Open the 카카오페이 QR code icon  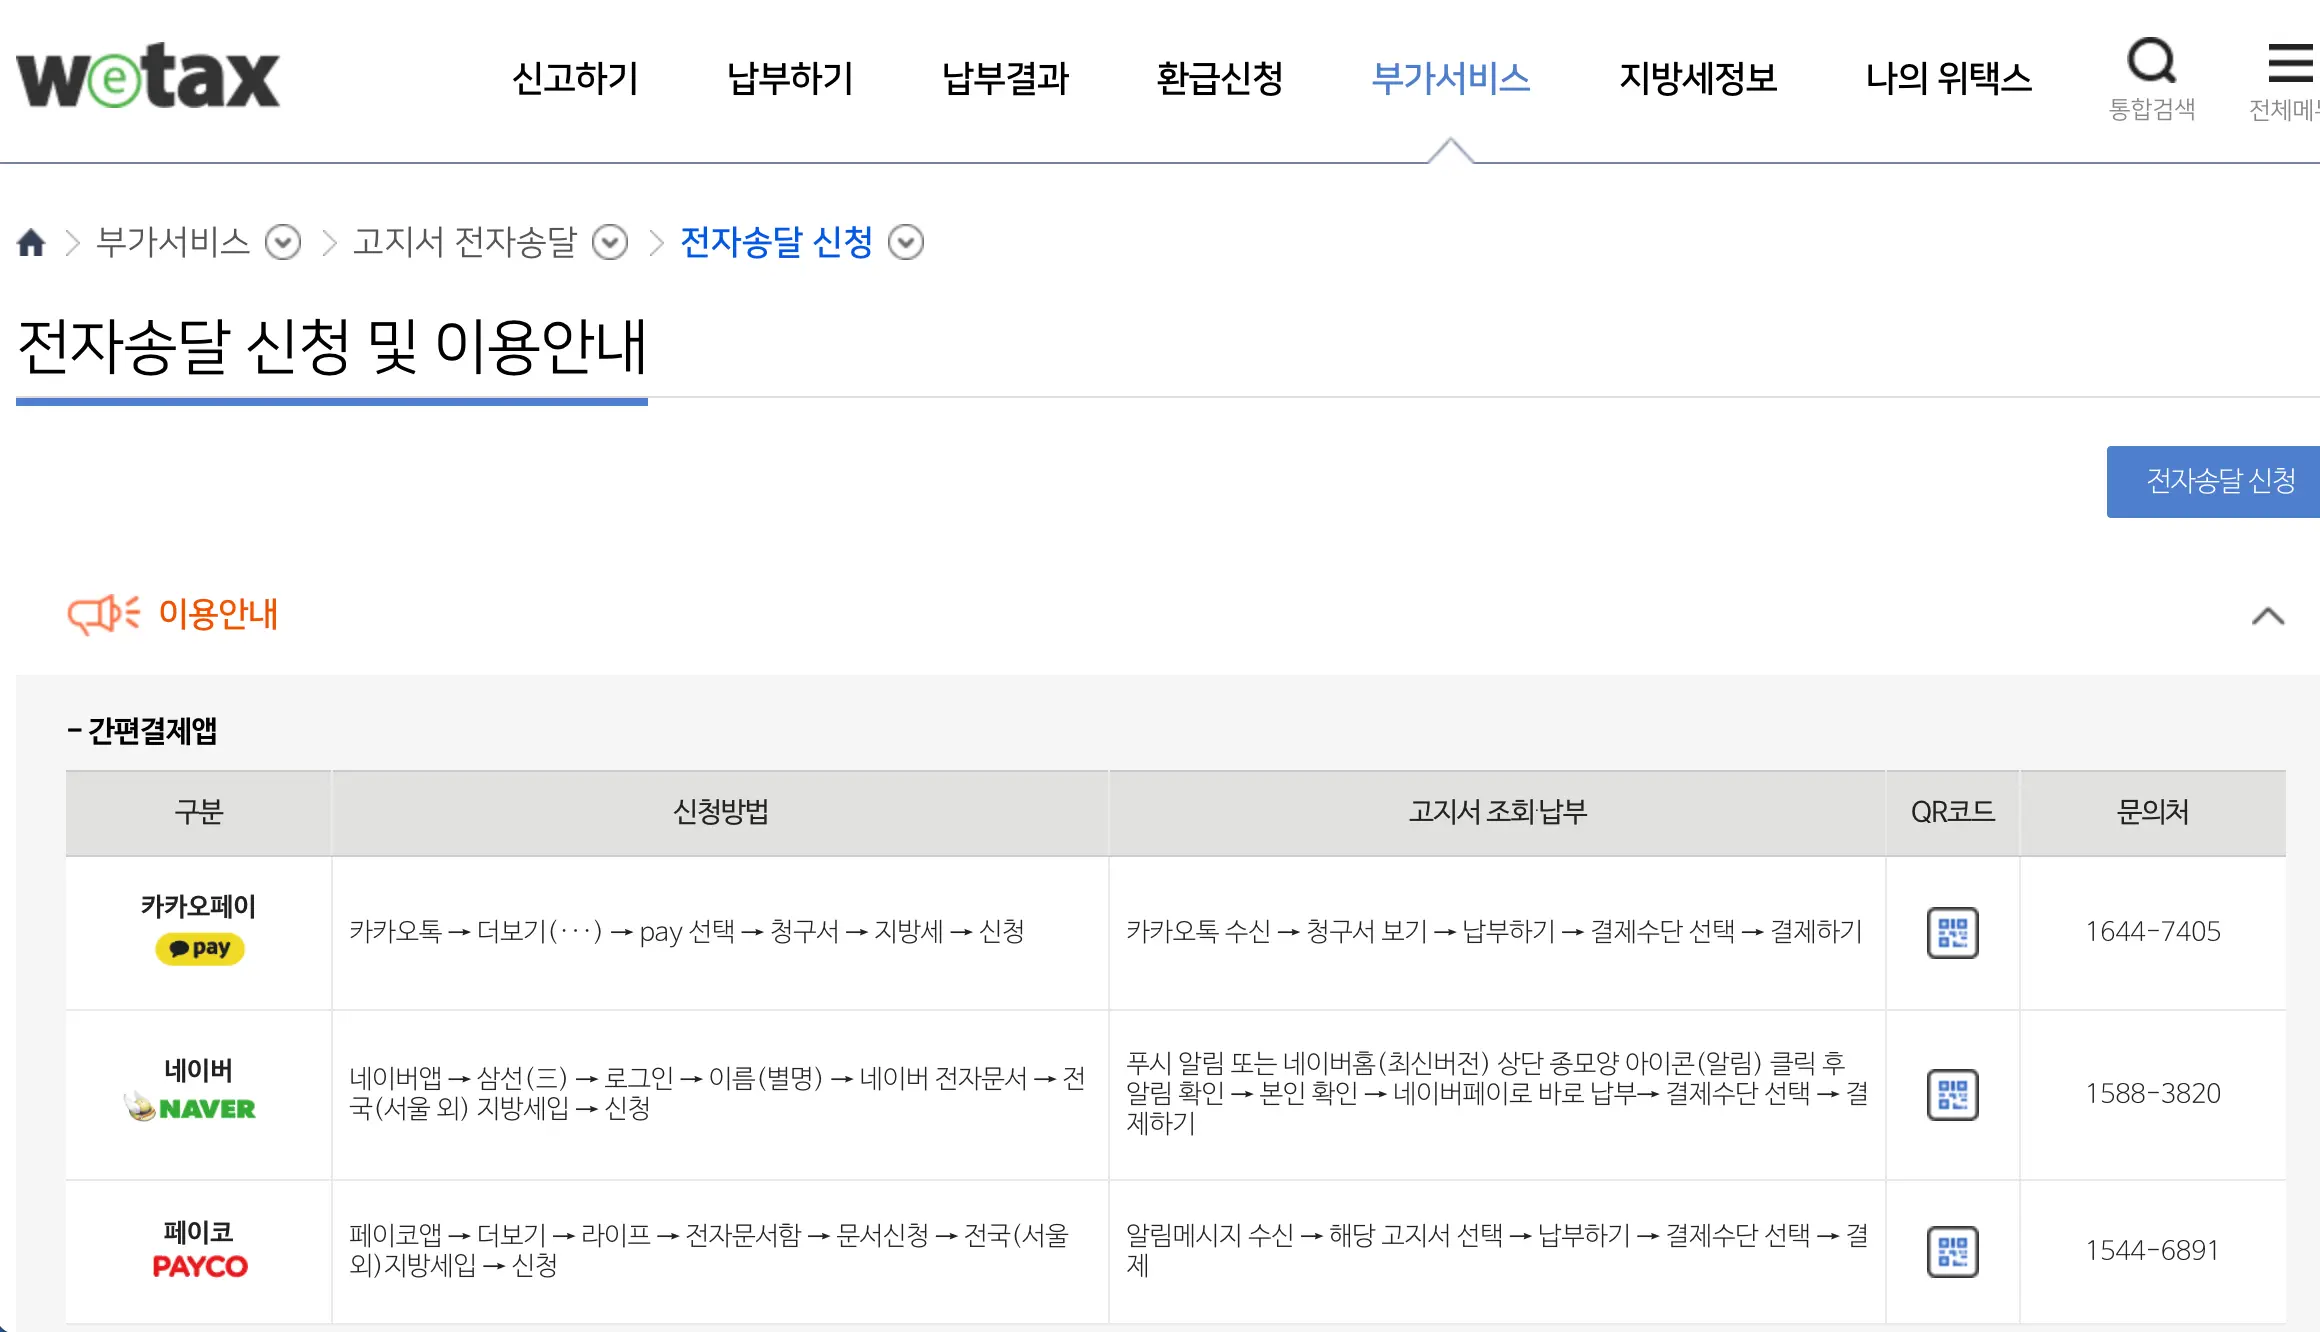pyautogui.click(x=1952, y=932)
